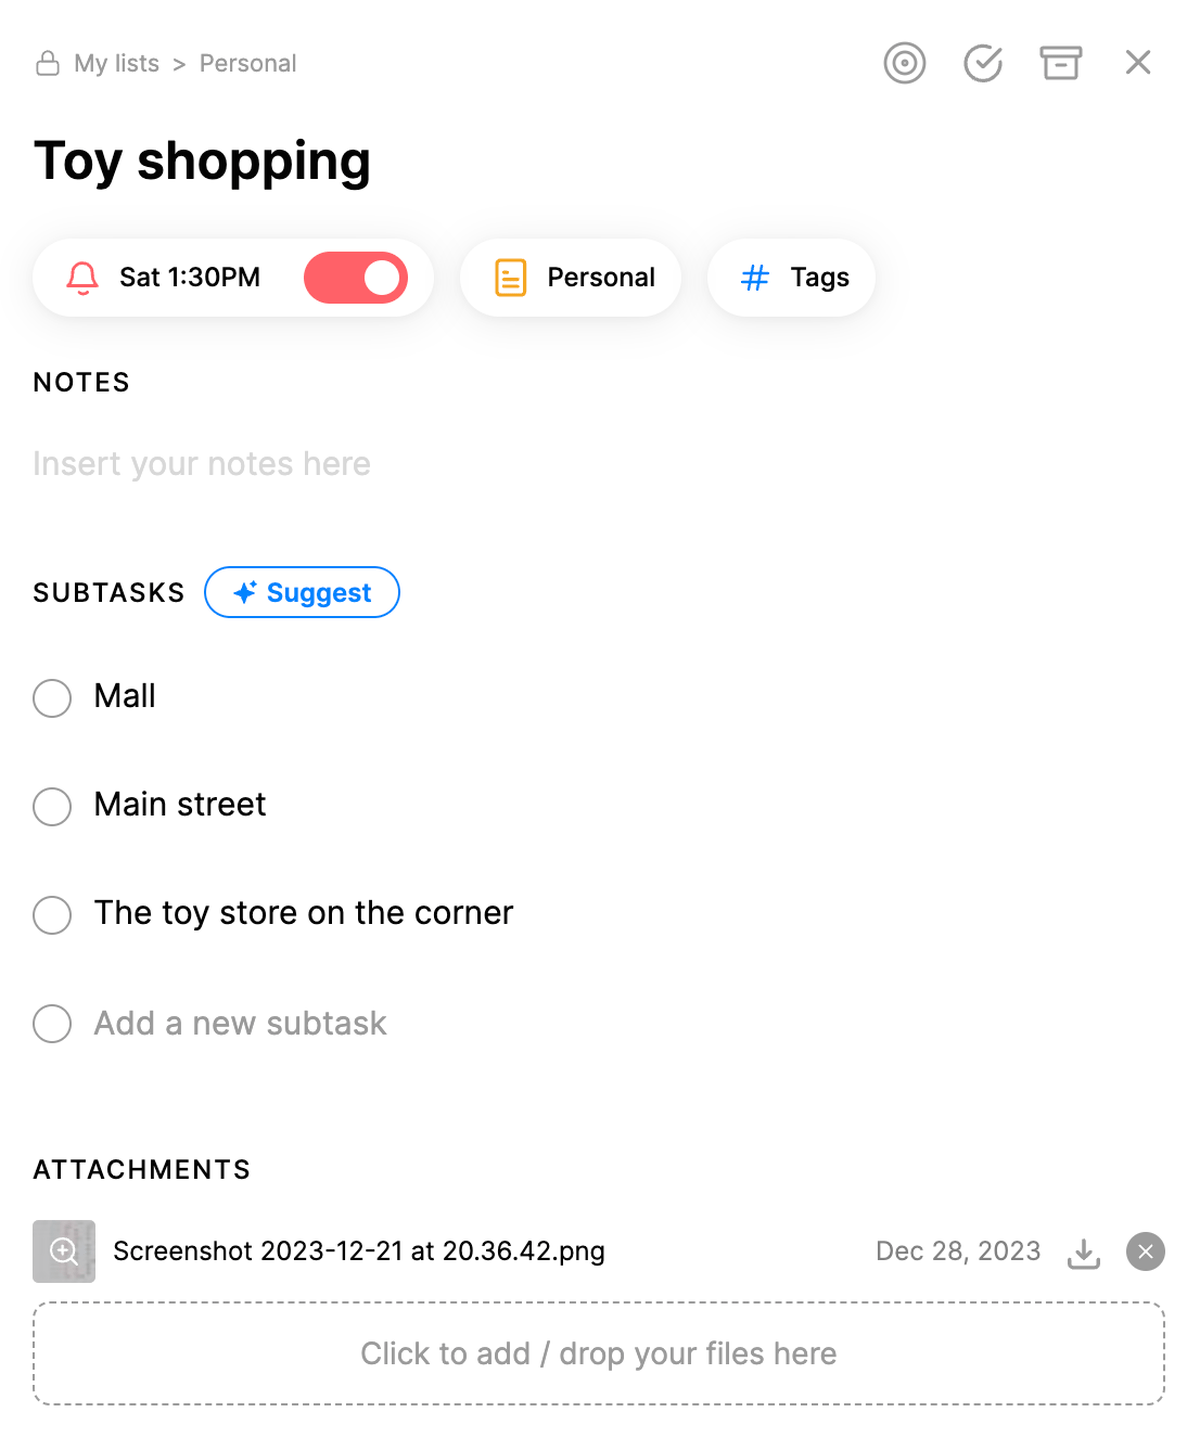Go to My lists breadcrumb
1200x1438 pixels.
116,64
